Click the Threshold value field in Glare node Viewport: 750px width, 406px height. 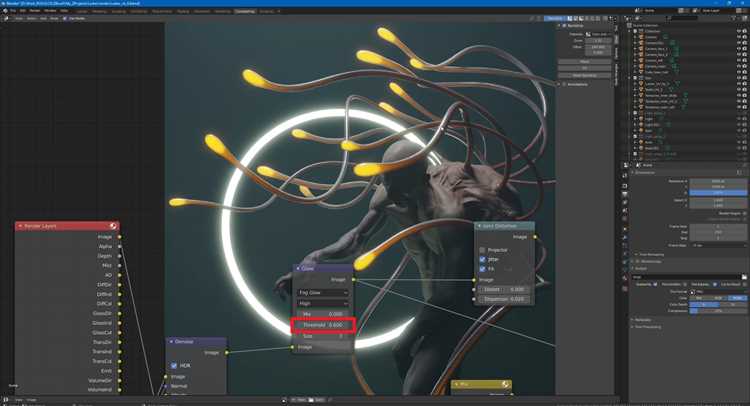tap(323, 325)
